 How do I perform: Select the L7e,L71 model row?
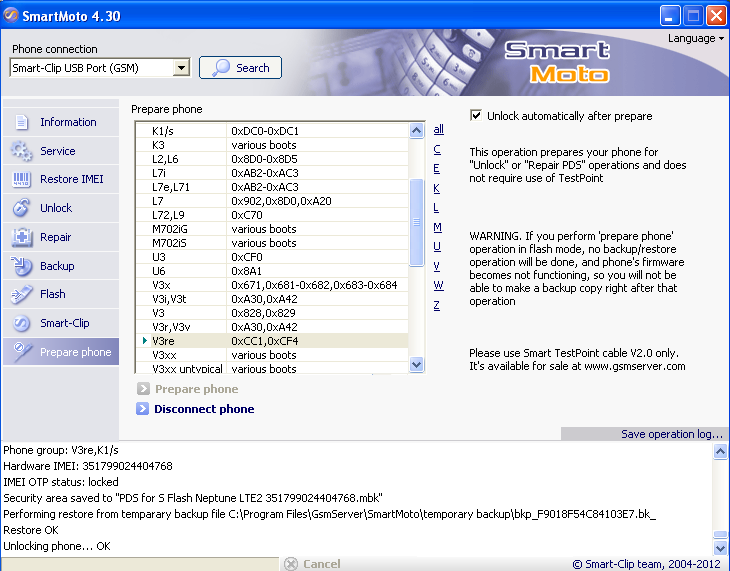point(272,187)
